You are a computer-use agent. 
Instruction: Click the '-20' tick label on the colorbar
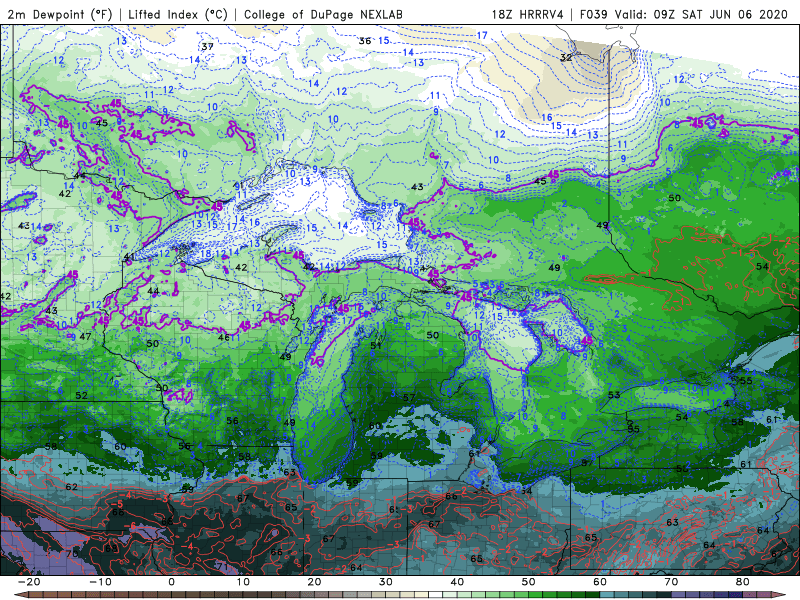pyautogui.click(x=29, y=582)
